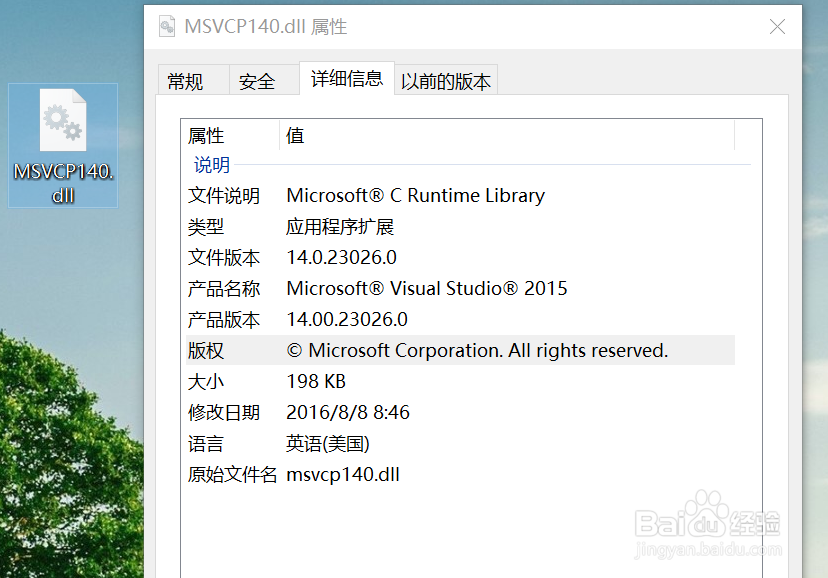Select the 文件版本 property label
This screenshot has height=578, width=828.
(224, 258)
